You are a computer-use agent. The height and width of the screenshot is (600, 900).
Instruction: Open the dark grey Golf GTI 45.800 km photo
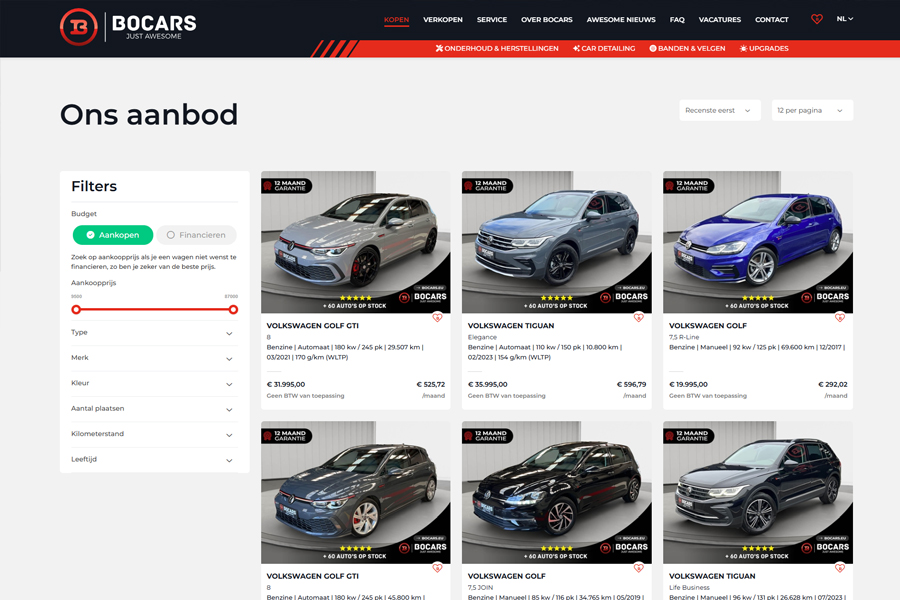(355, 492)
